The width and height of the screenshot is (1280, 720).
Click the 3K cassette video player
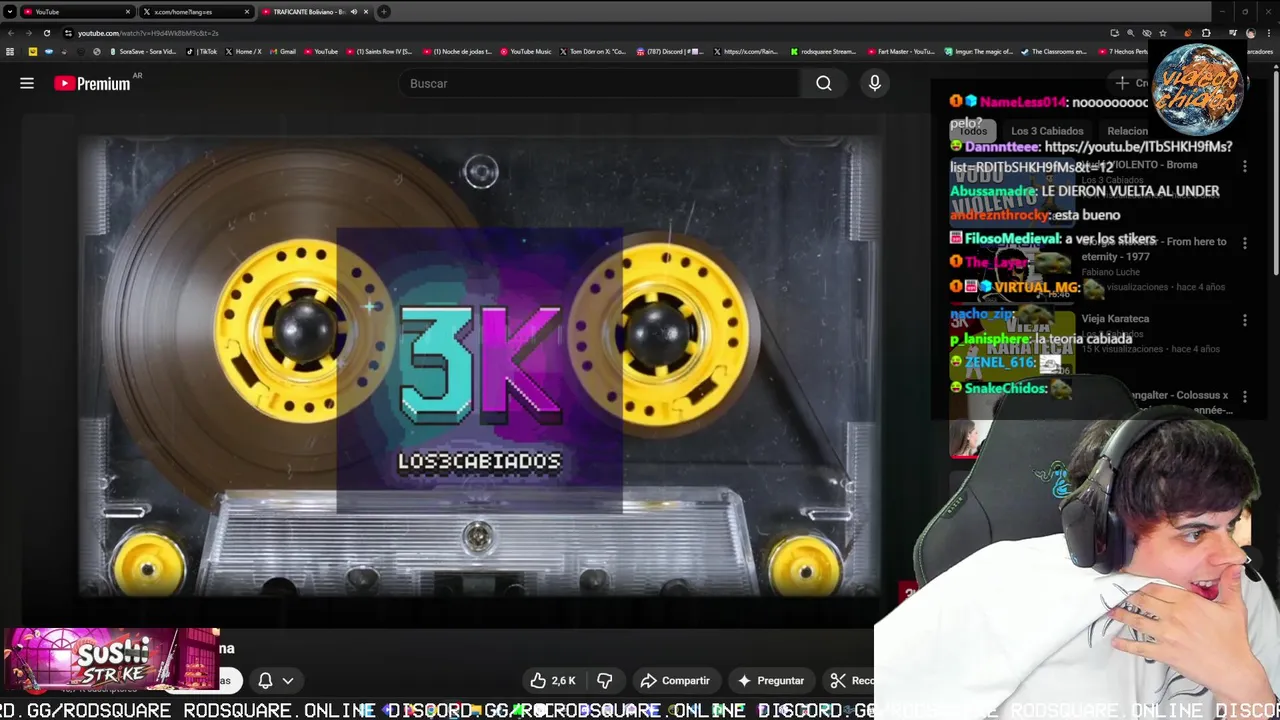(480, 366)
